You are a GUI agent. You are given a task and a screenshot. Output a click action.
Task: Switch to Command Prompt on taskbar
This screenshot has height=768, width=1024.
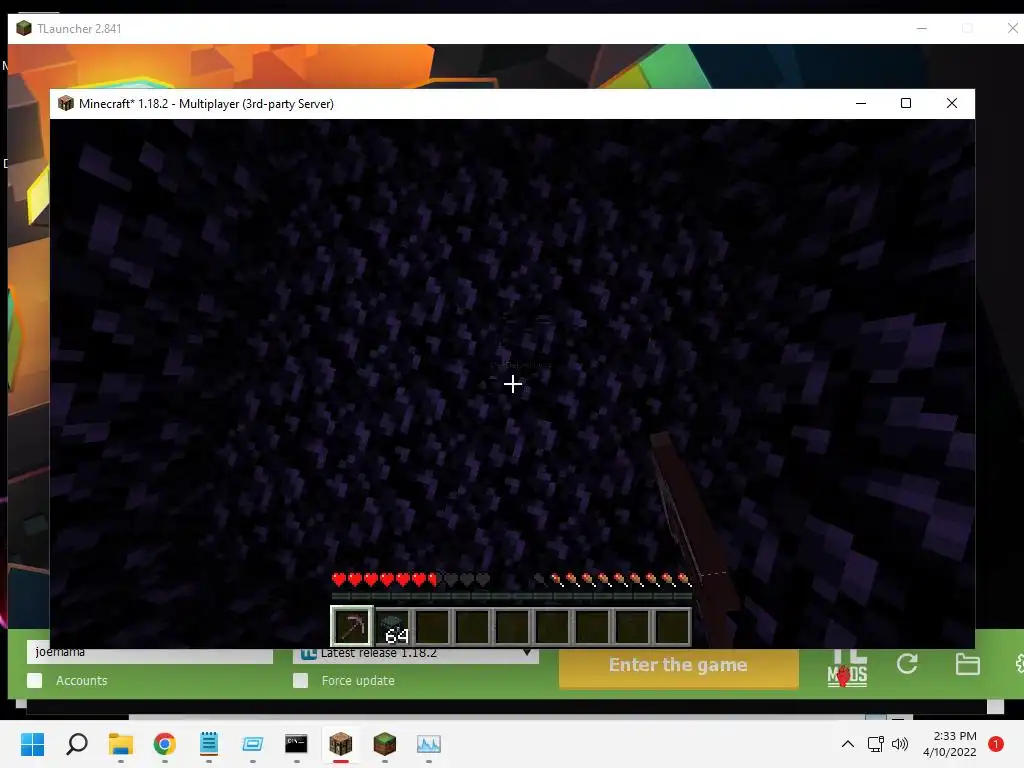coord(296,744)
